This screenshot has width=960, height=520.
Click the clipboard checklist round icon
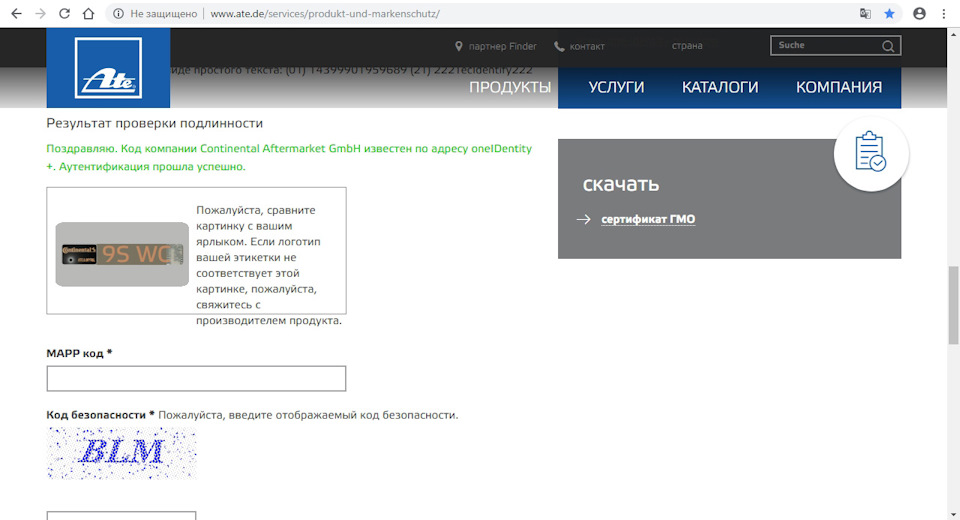click(871, 153)
